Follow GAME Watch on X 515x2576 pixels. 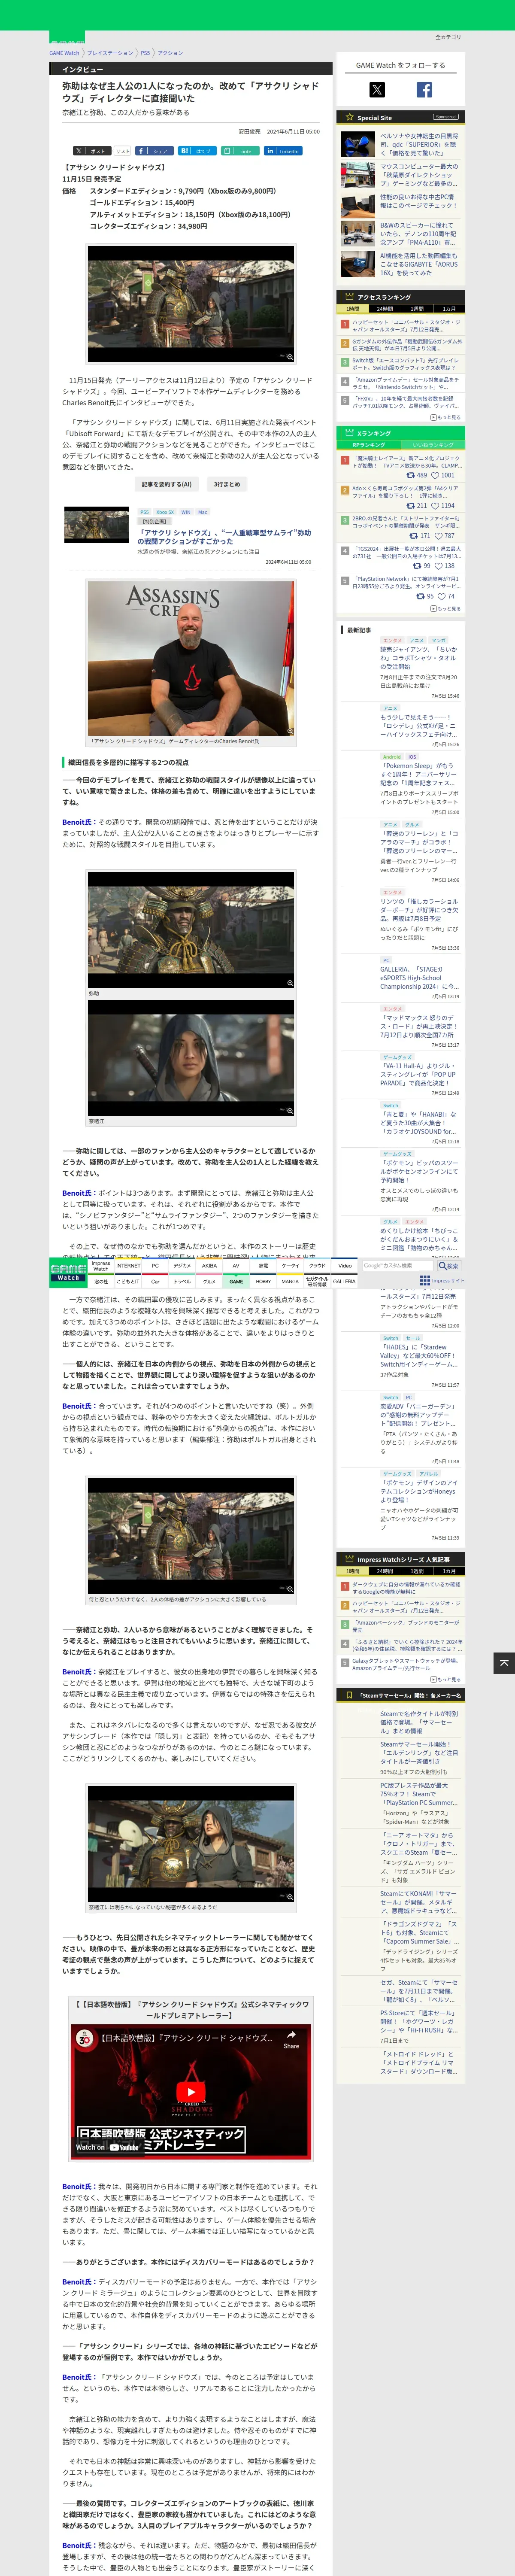click(x=377, y=90)
